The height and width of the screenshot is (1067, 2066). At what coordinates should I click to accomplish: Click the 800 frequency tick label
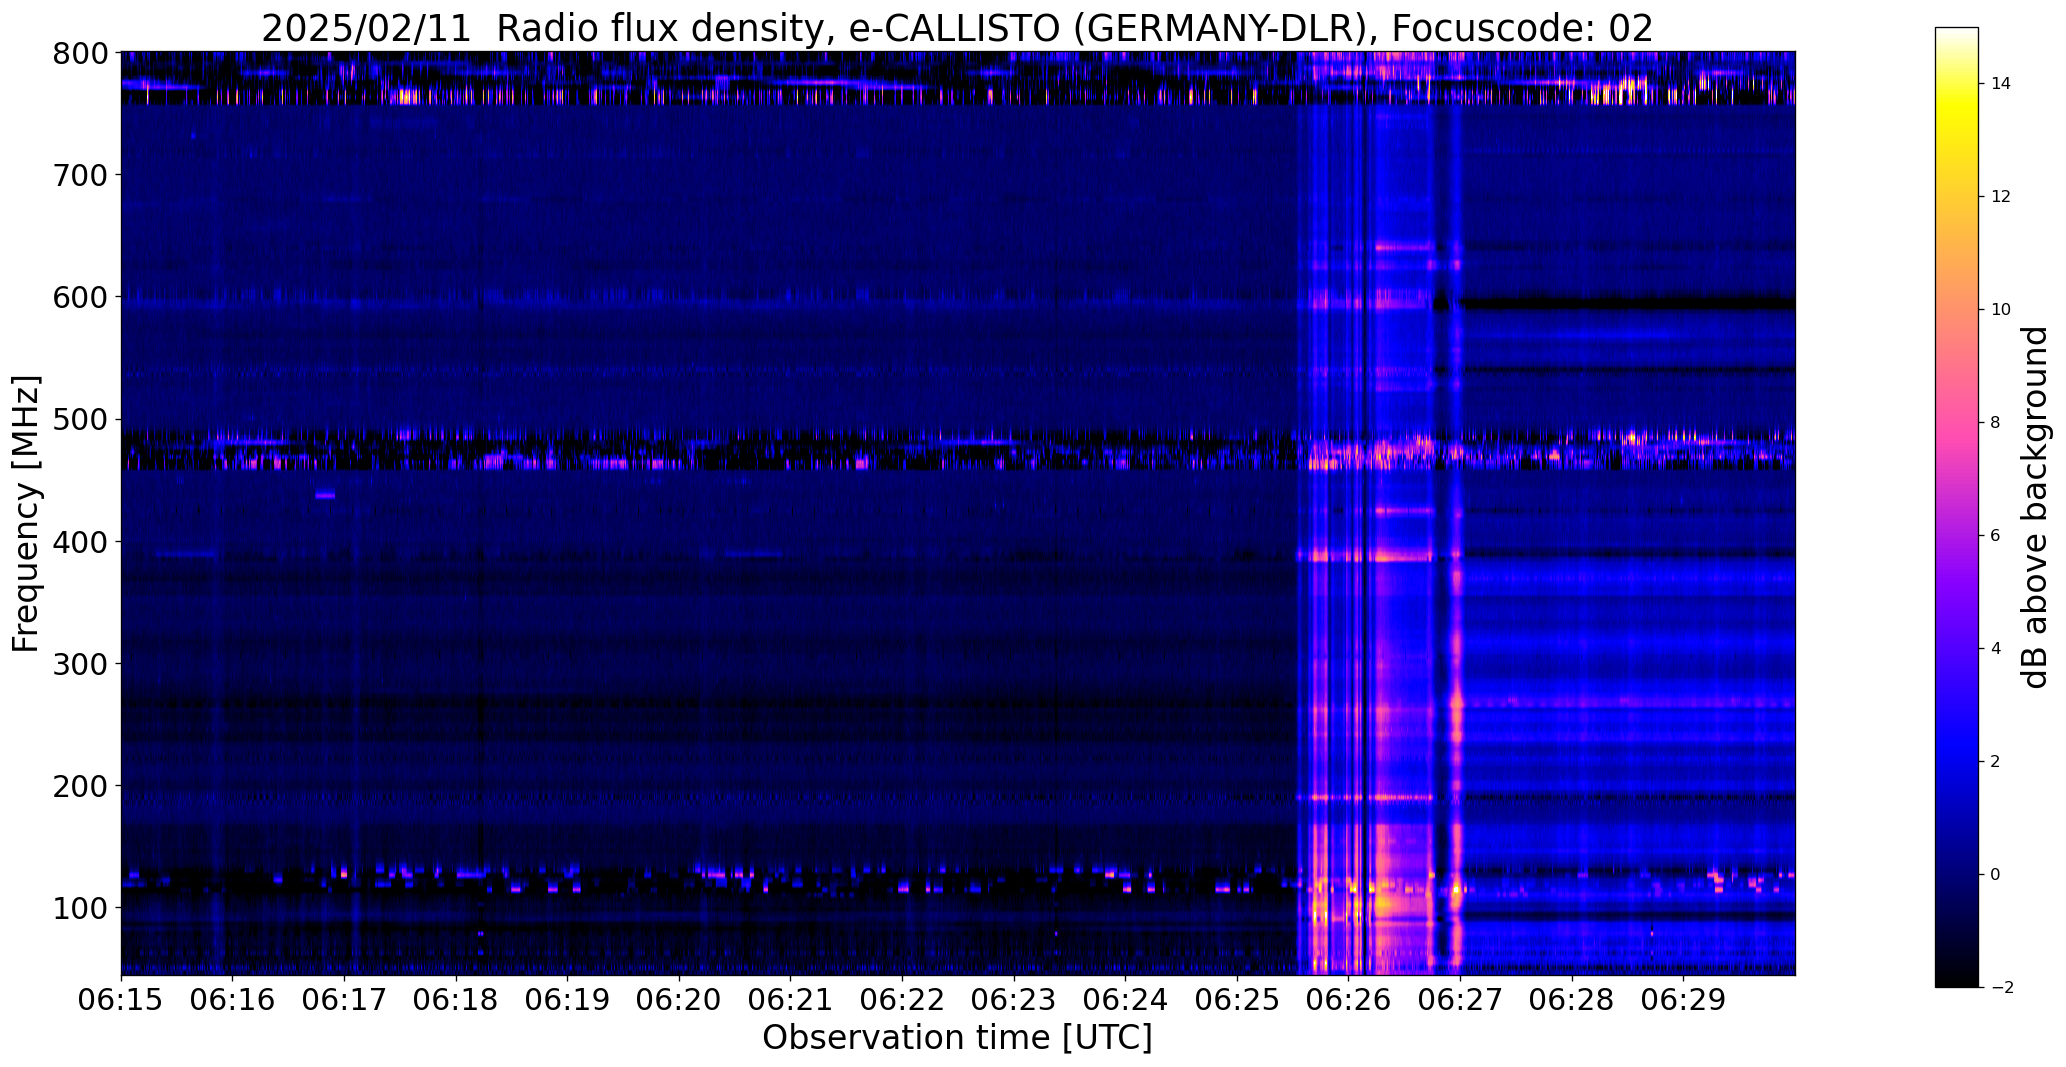pos(79,53)
